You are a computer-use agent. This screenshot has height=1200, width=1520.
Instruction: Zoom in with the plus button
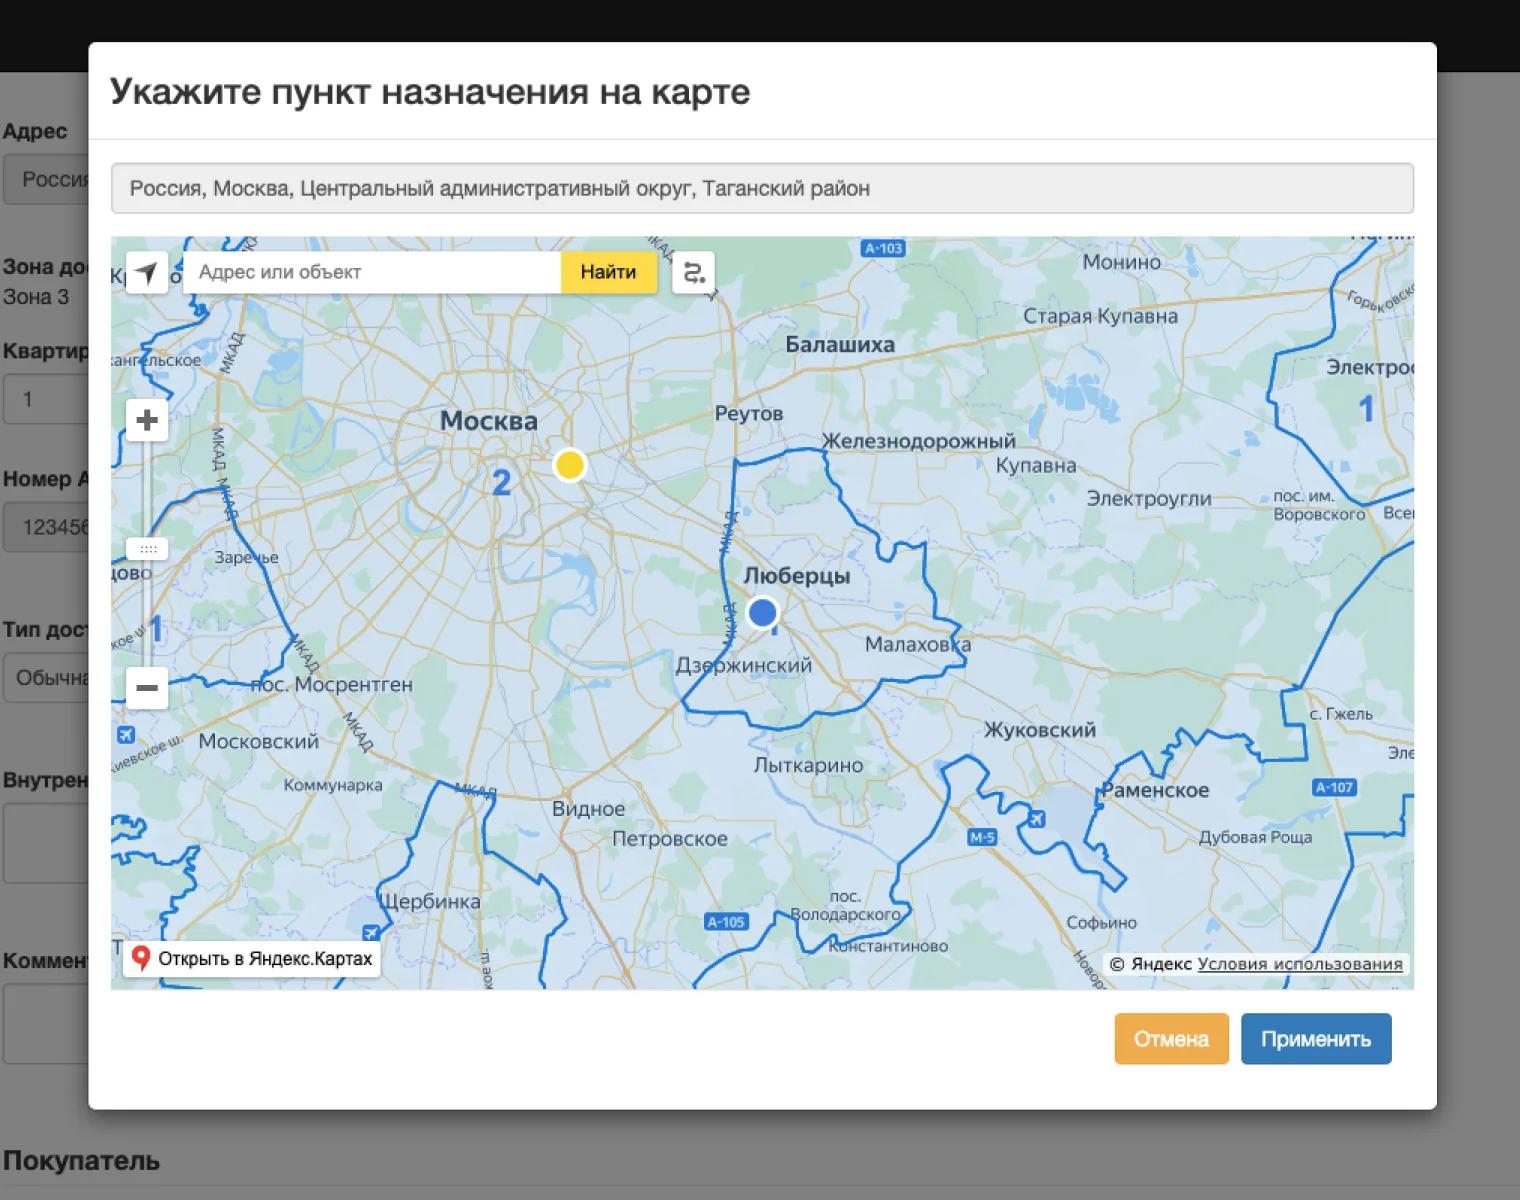147,420
